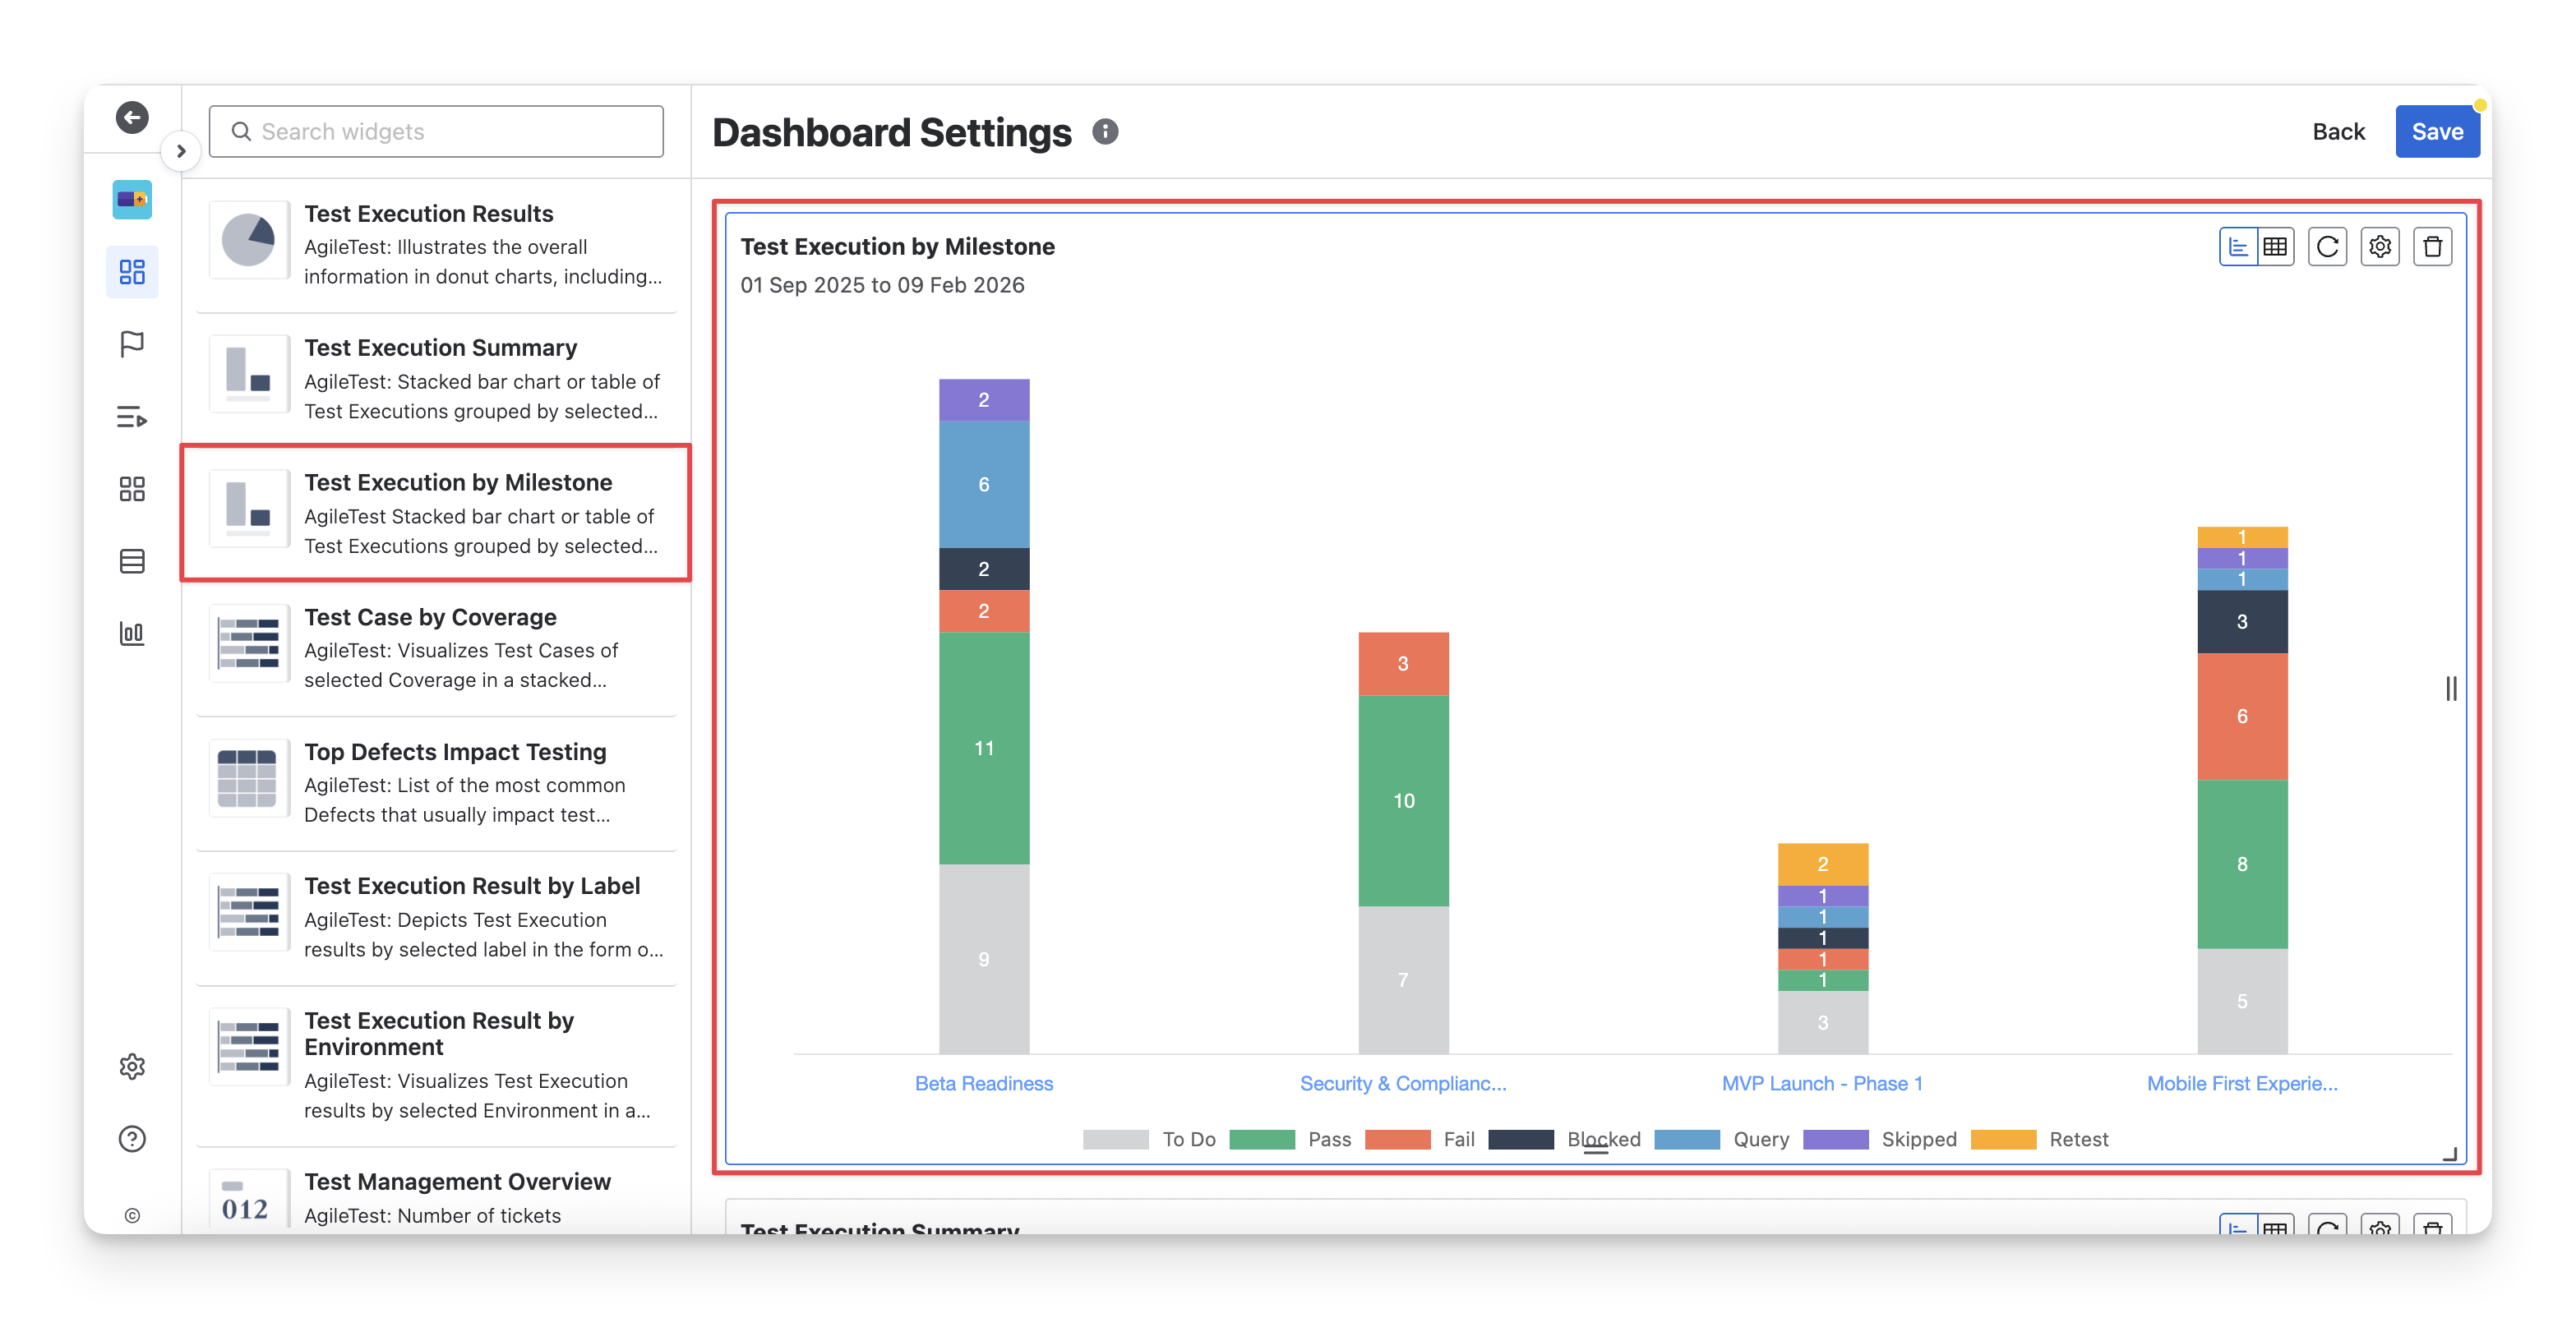This screenshot has width=2576, height=1318.
Task: Open the dashboard icon in sidebar
Action: tap(132, 272)
